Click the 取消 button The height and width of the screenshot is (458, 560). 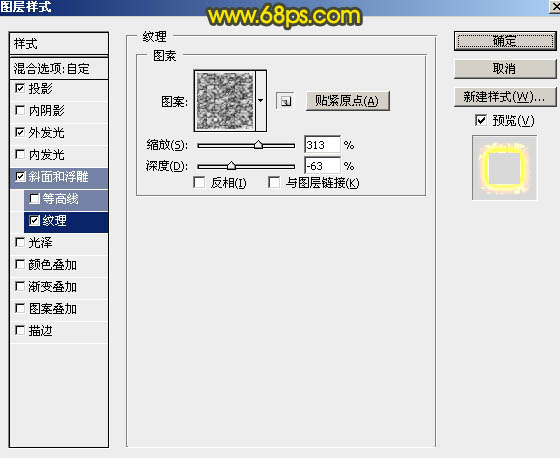pyautogui.click(x=505, y=69)
